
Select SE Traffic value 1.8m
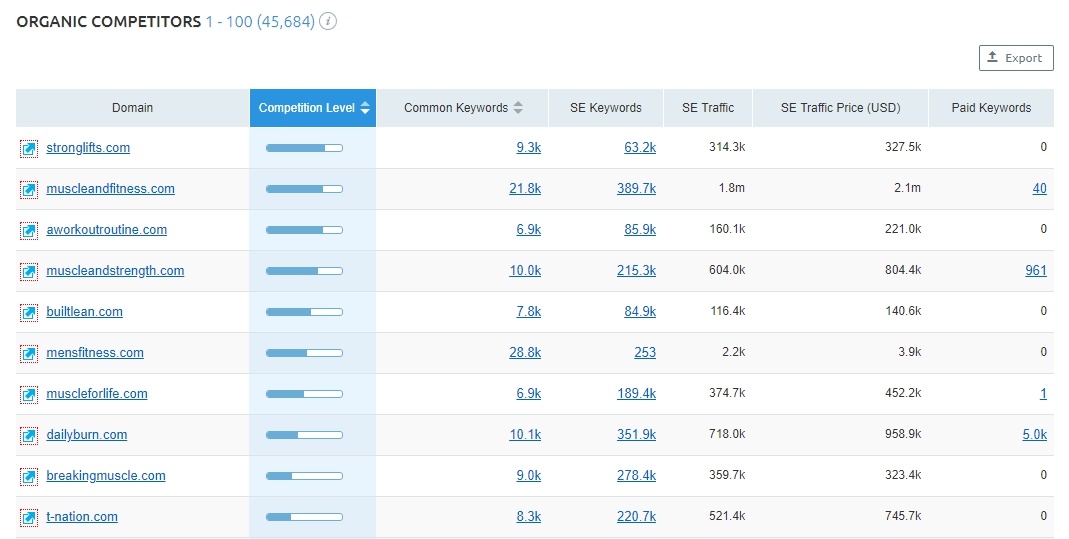pos(732,187)
